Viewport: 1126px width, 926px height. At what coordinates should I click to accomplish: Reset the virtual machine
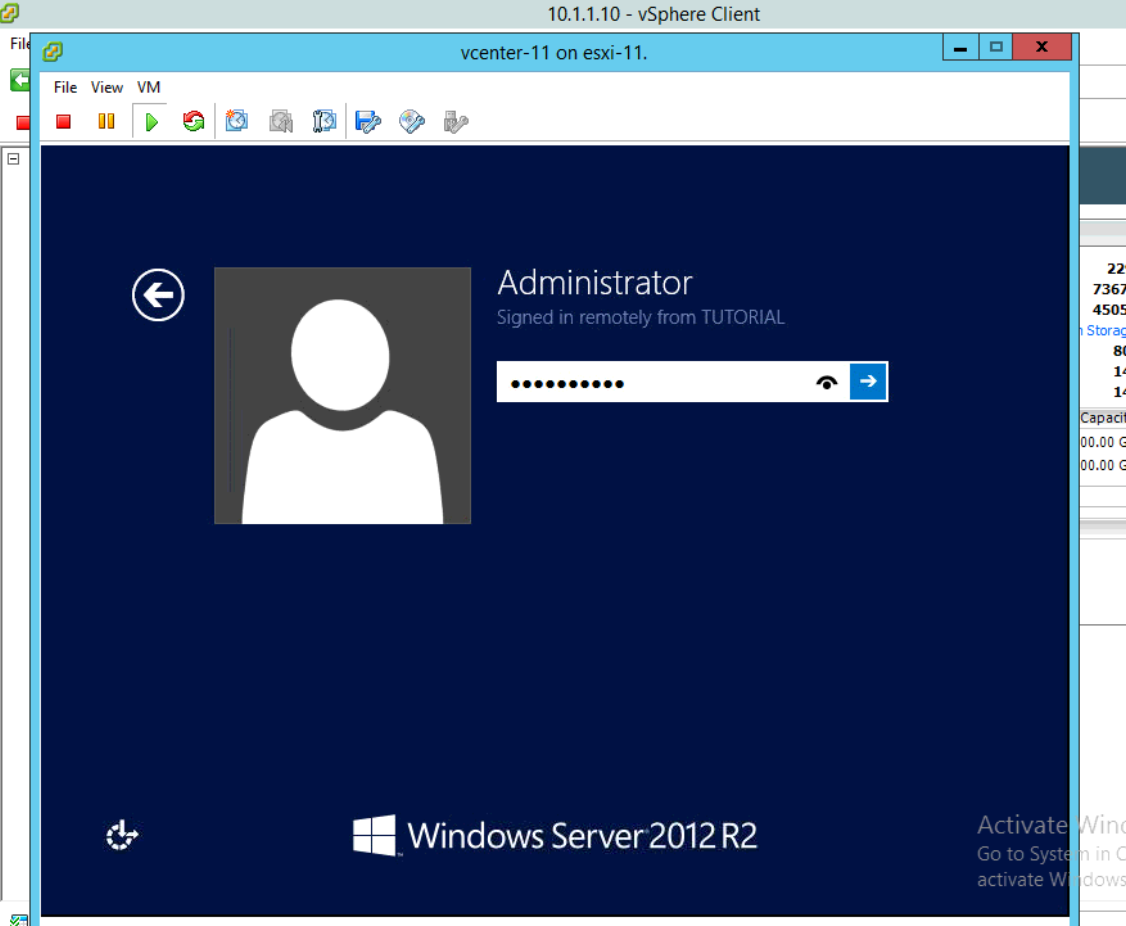pos(192,121)
